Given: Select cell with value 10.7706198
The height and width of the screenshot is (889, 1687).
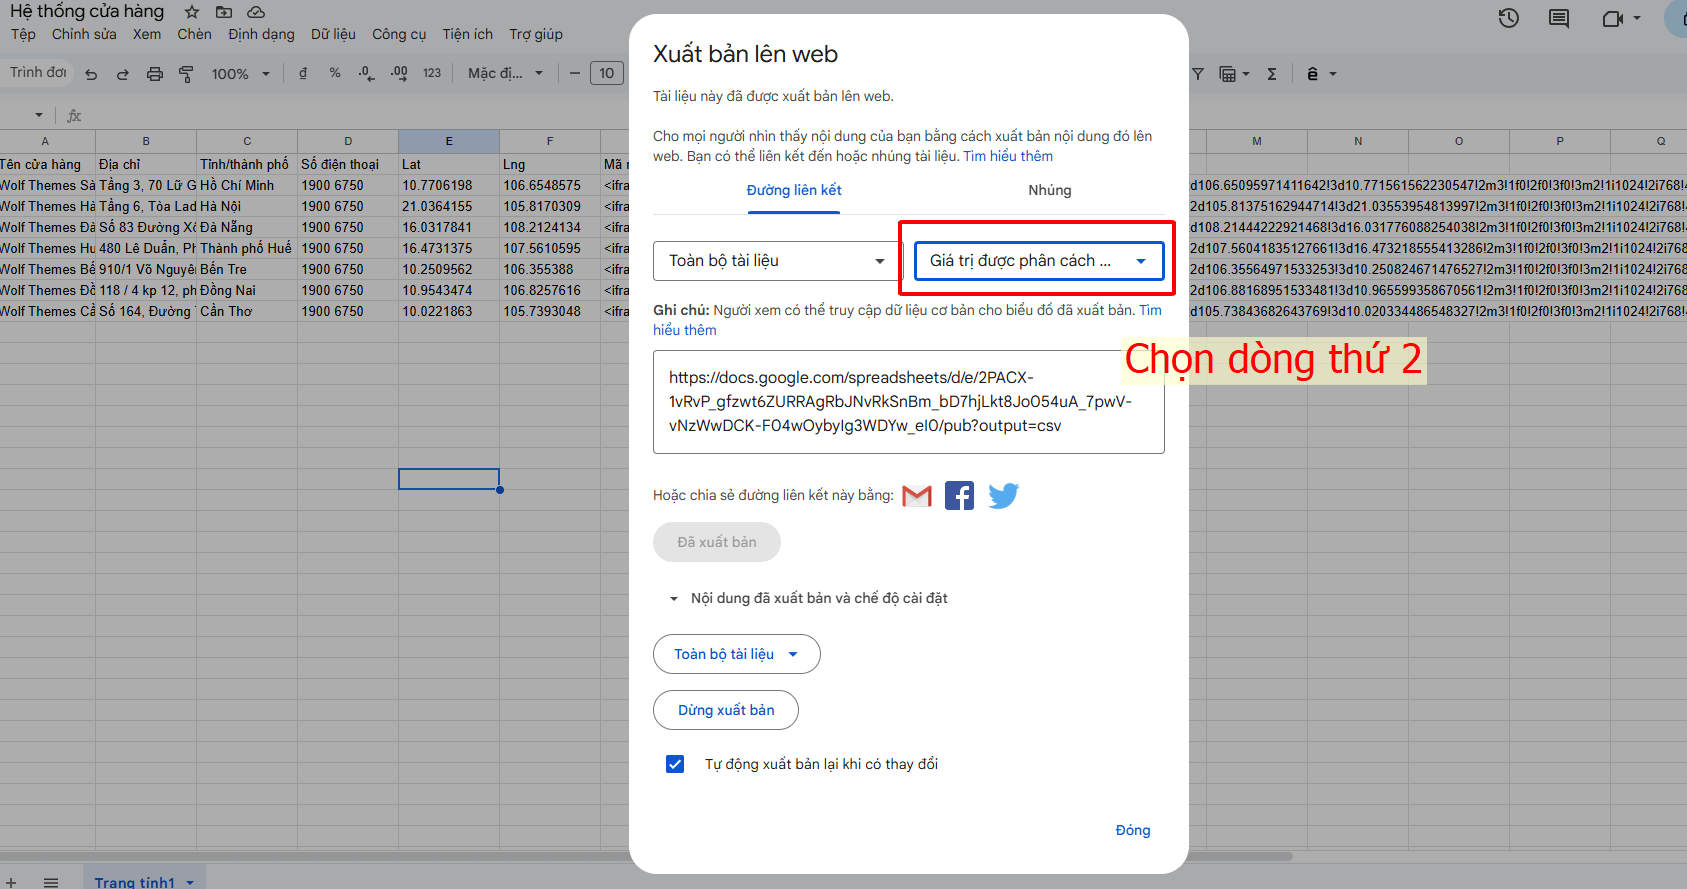Looking at the screenshot, I should pos(449,185).
